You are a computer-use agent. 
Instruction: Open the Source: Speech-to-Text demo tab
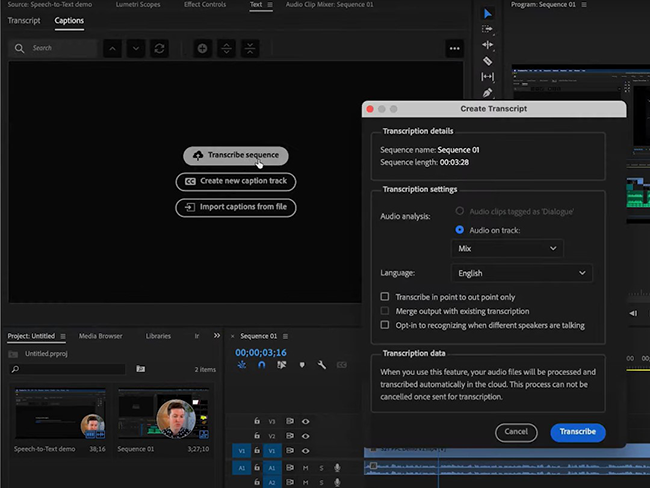point(50,5)
